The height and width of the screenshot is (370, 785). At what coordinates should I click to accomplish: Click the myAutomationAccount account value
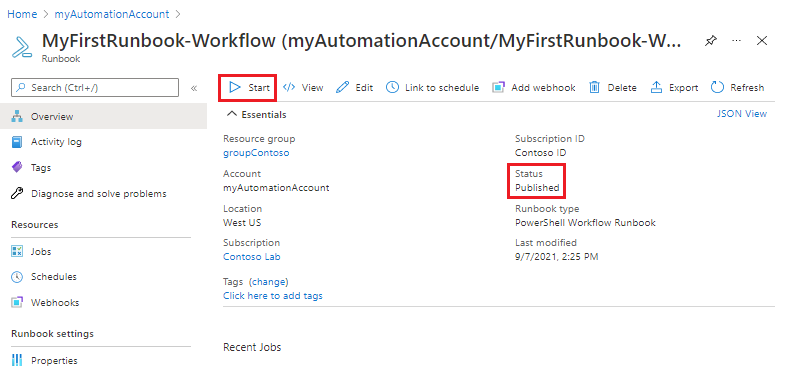276,188
